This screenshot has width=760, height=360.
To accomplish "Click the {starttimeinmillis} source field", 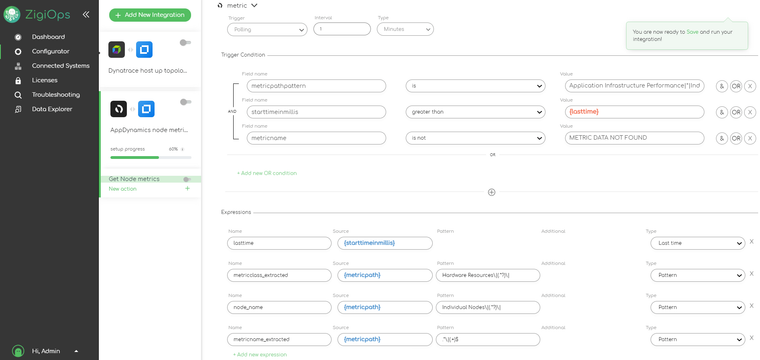I will 385,243.
